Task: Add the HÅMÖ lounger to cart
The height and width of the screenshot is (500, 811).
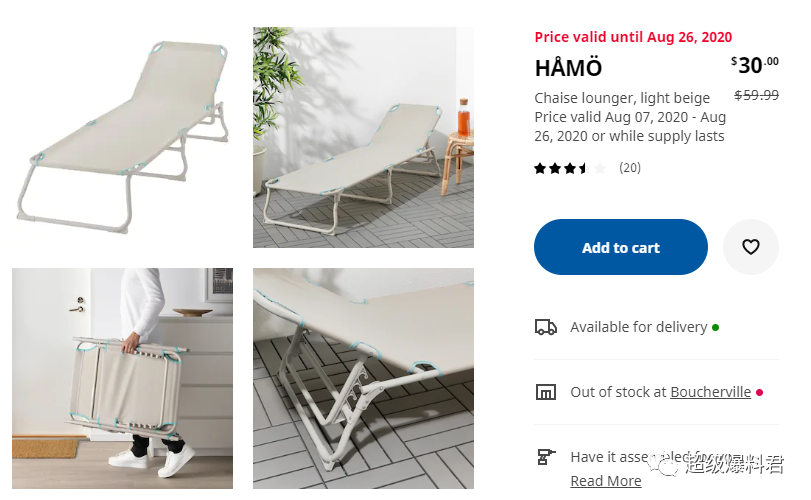Action: [621, 247]
